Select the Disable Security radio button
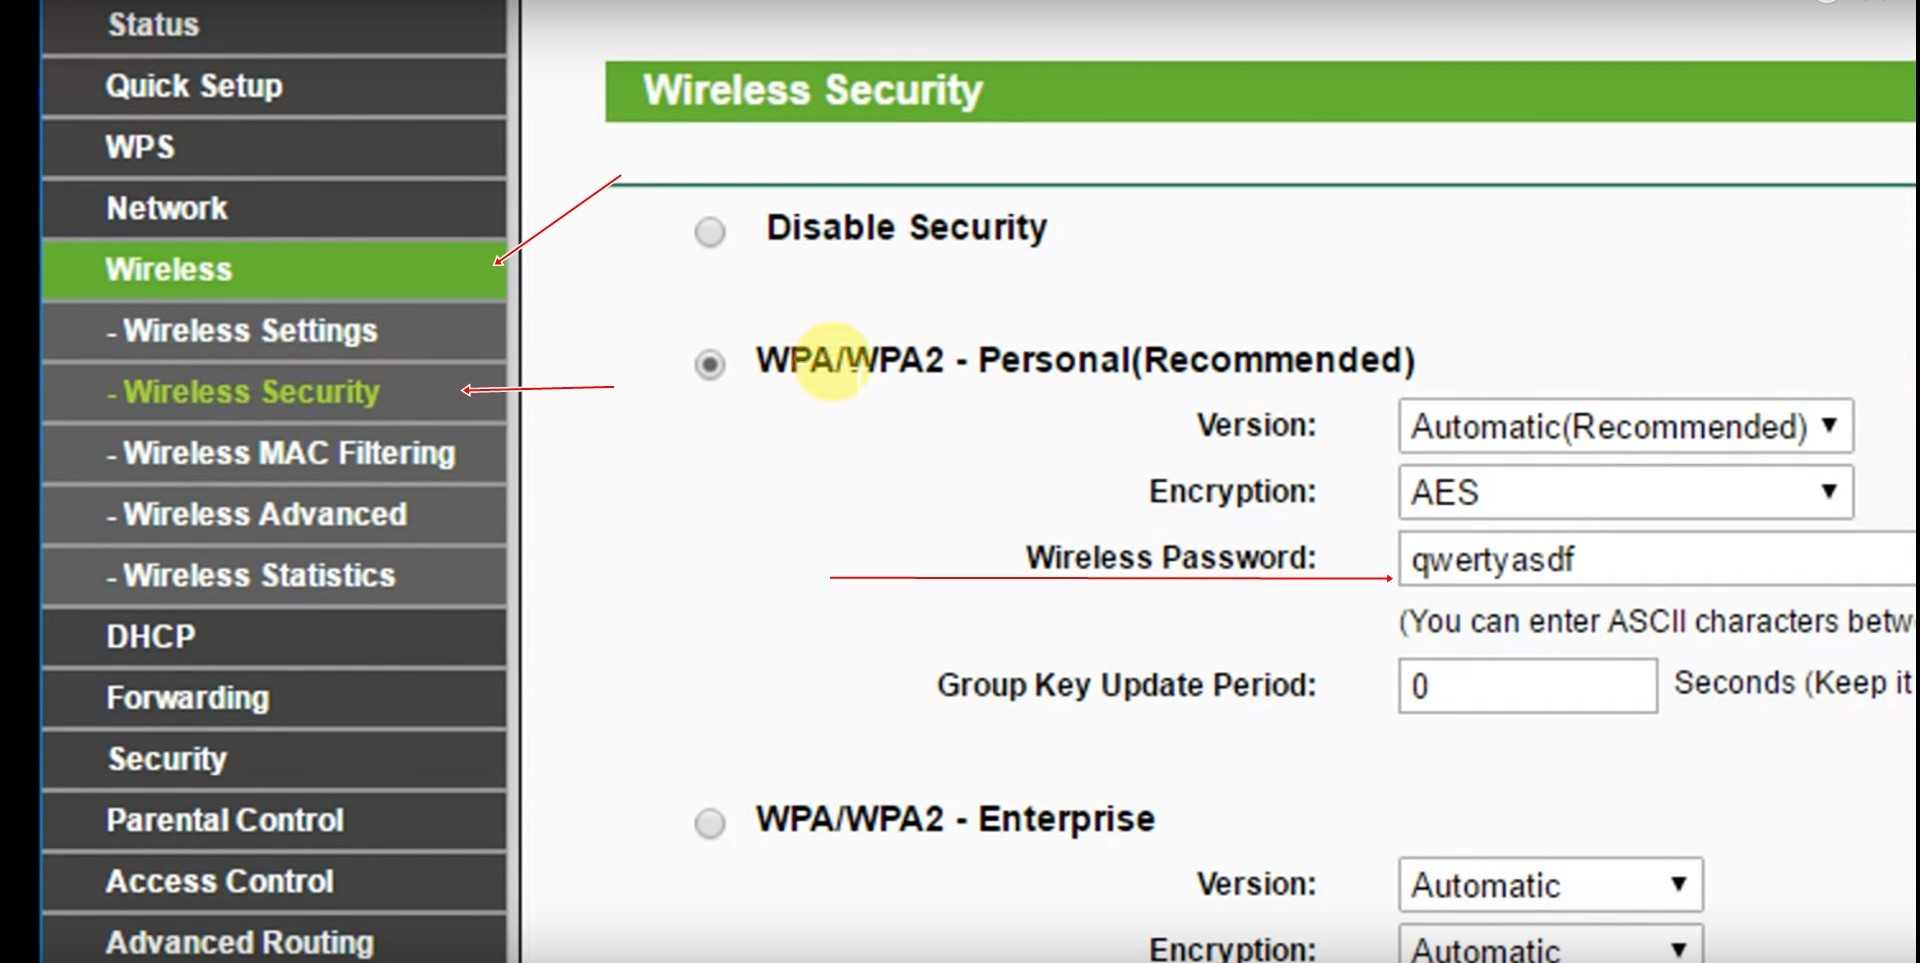The image size is (1920, 963). (x=710, y=231)
